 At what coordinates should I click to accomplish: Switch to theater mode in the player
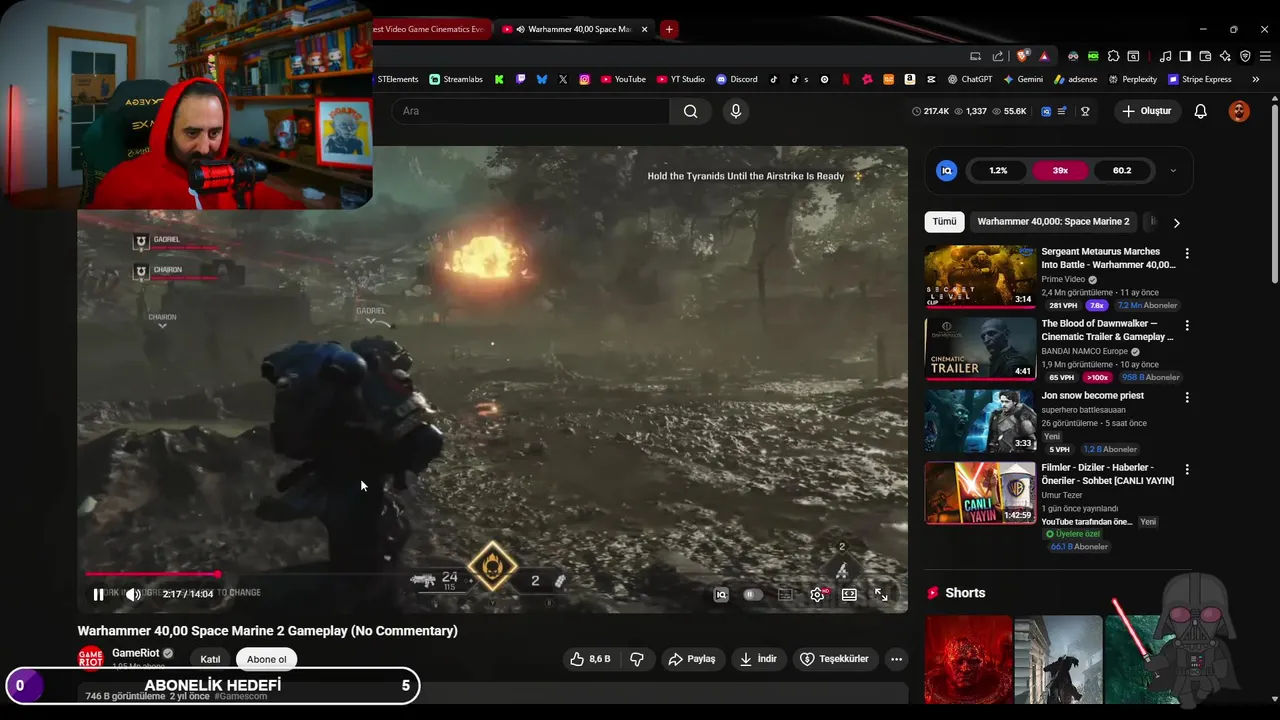849,594
